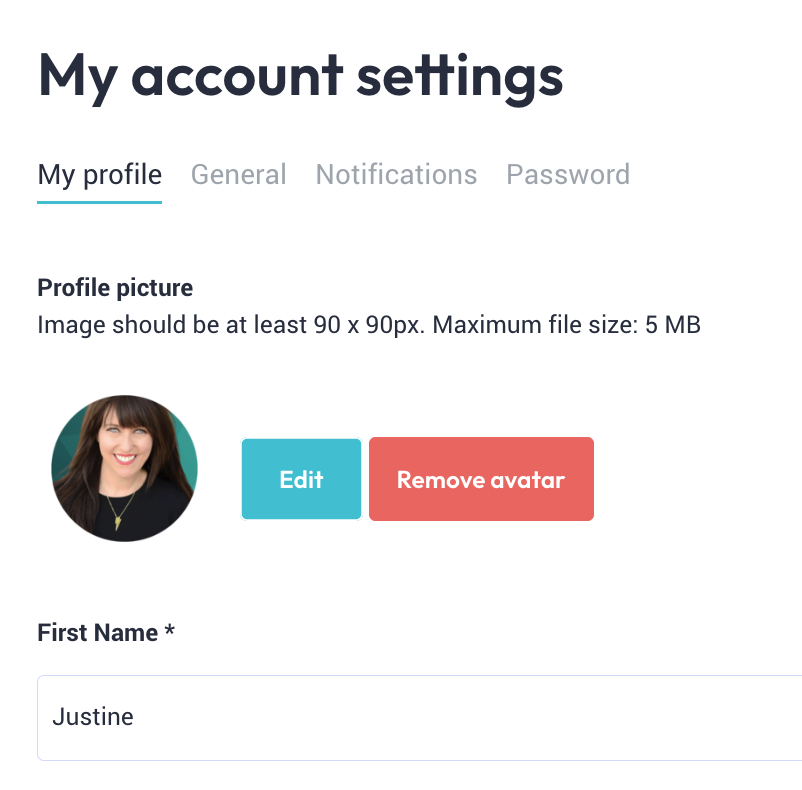Click the text Justine in the field

point(93,716)
